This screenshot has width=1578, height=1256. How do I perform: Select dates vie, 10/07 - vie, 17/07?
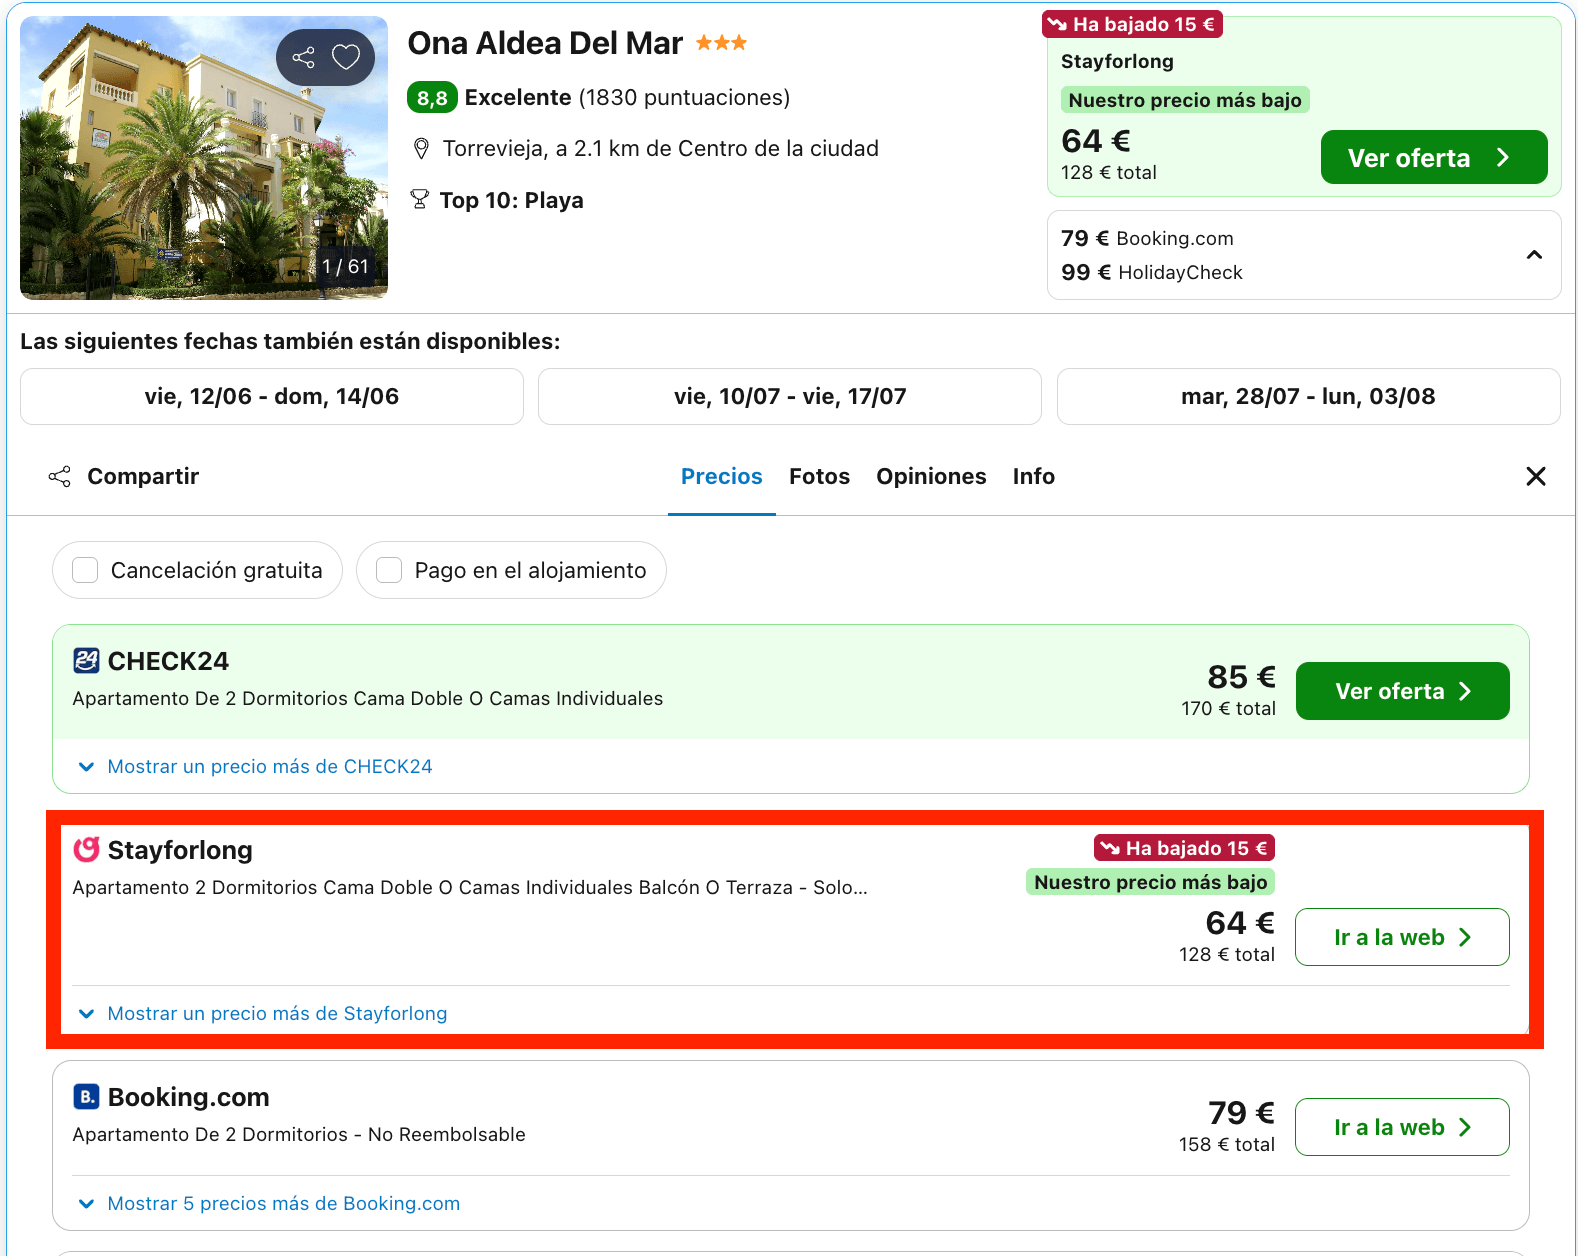click(x=790, y=397)
